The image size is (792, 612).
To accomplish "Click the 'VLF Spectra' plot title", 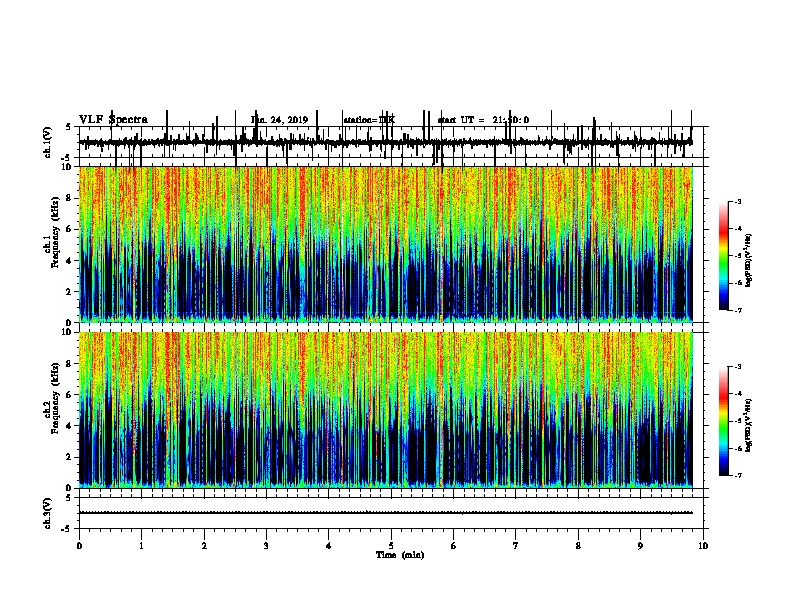I will click(113, 120).
